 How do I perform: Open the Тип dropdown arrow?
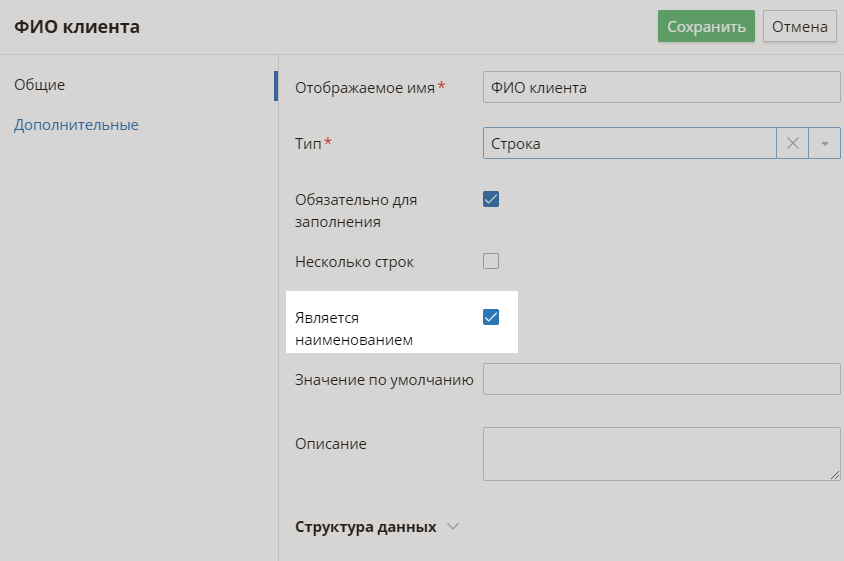824,144
